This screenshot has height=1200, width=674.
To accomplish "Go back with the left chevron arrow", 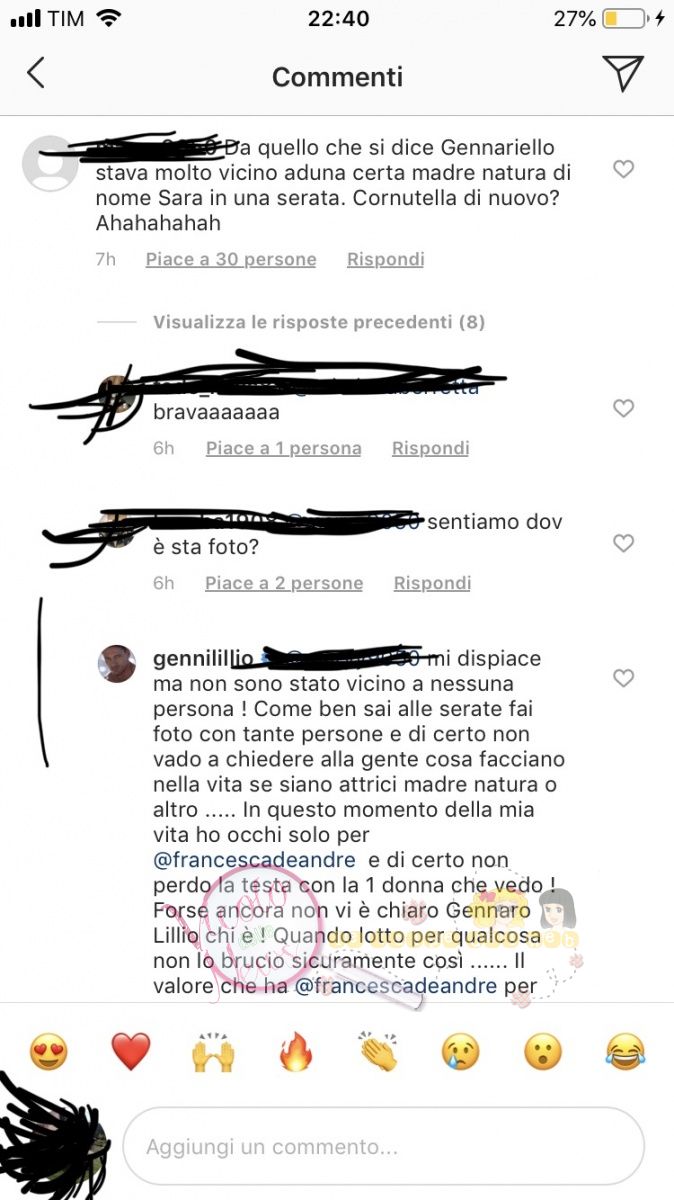I will [x=36, y=73].
